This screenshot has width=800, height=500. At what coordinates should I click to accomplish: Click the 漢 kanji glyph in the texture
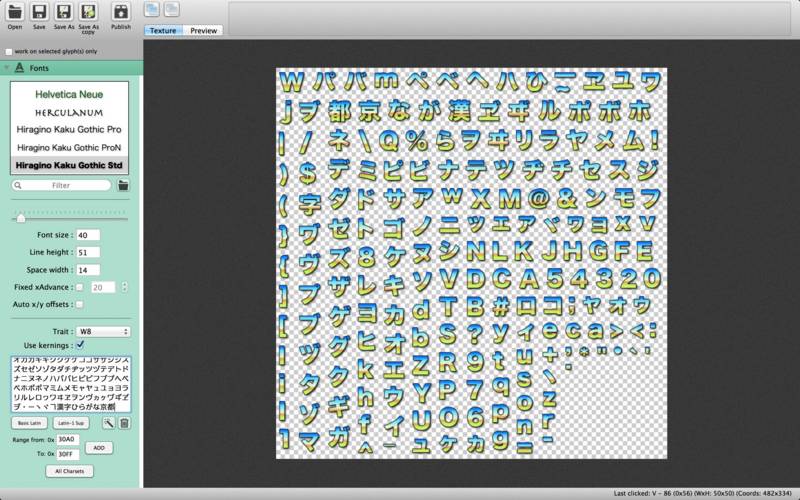coord(460,111)
